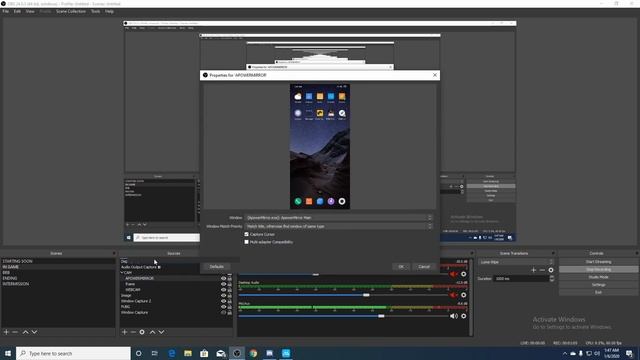Screen dimensions: 640x360
Task: Open the Window selection dropdown
Action: [338, 218]
